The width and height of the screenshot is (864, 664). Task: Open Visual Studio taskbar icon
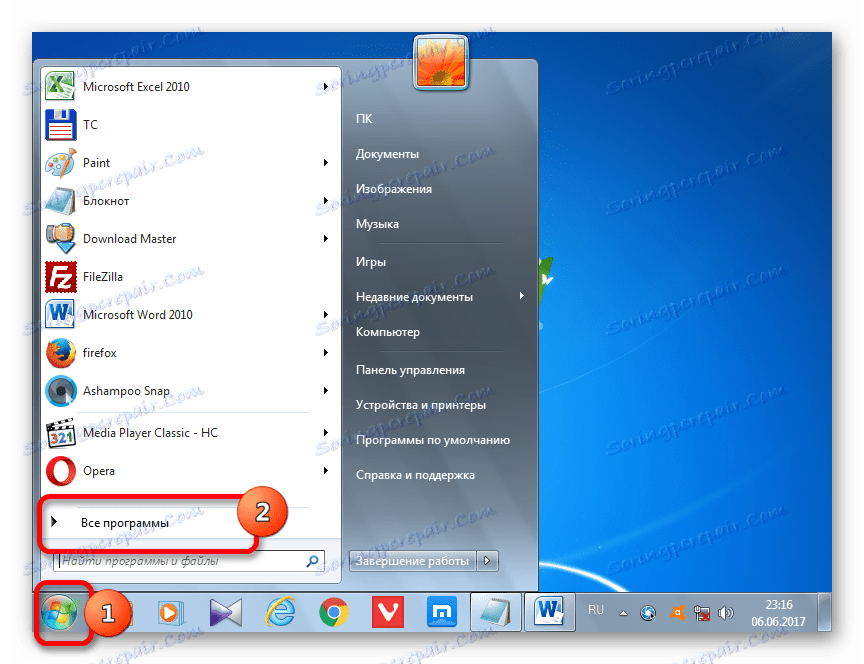226,612
